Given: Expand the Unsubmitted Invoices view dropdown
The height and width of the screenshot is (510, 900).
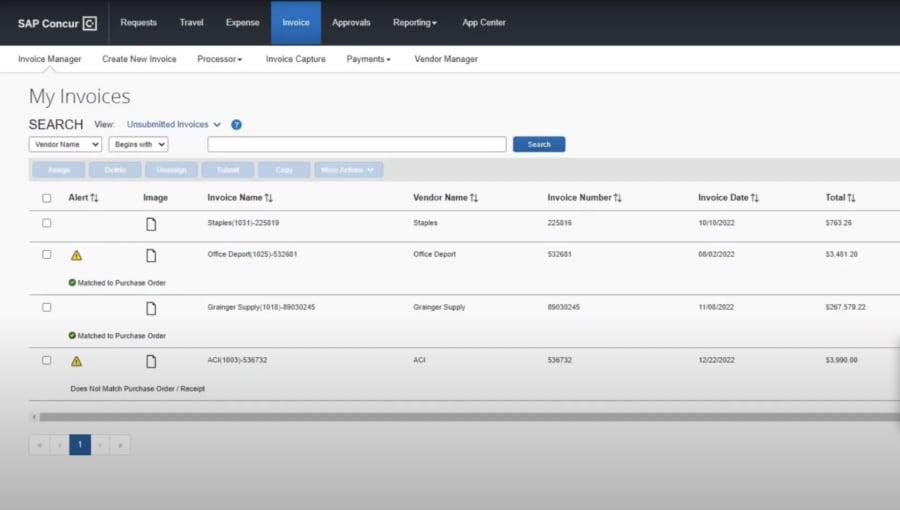Looking at the screenshot, I should 174,124.
